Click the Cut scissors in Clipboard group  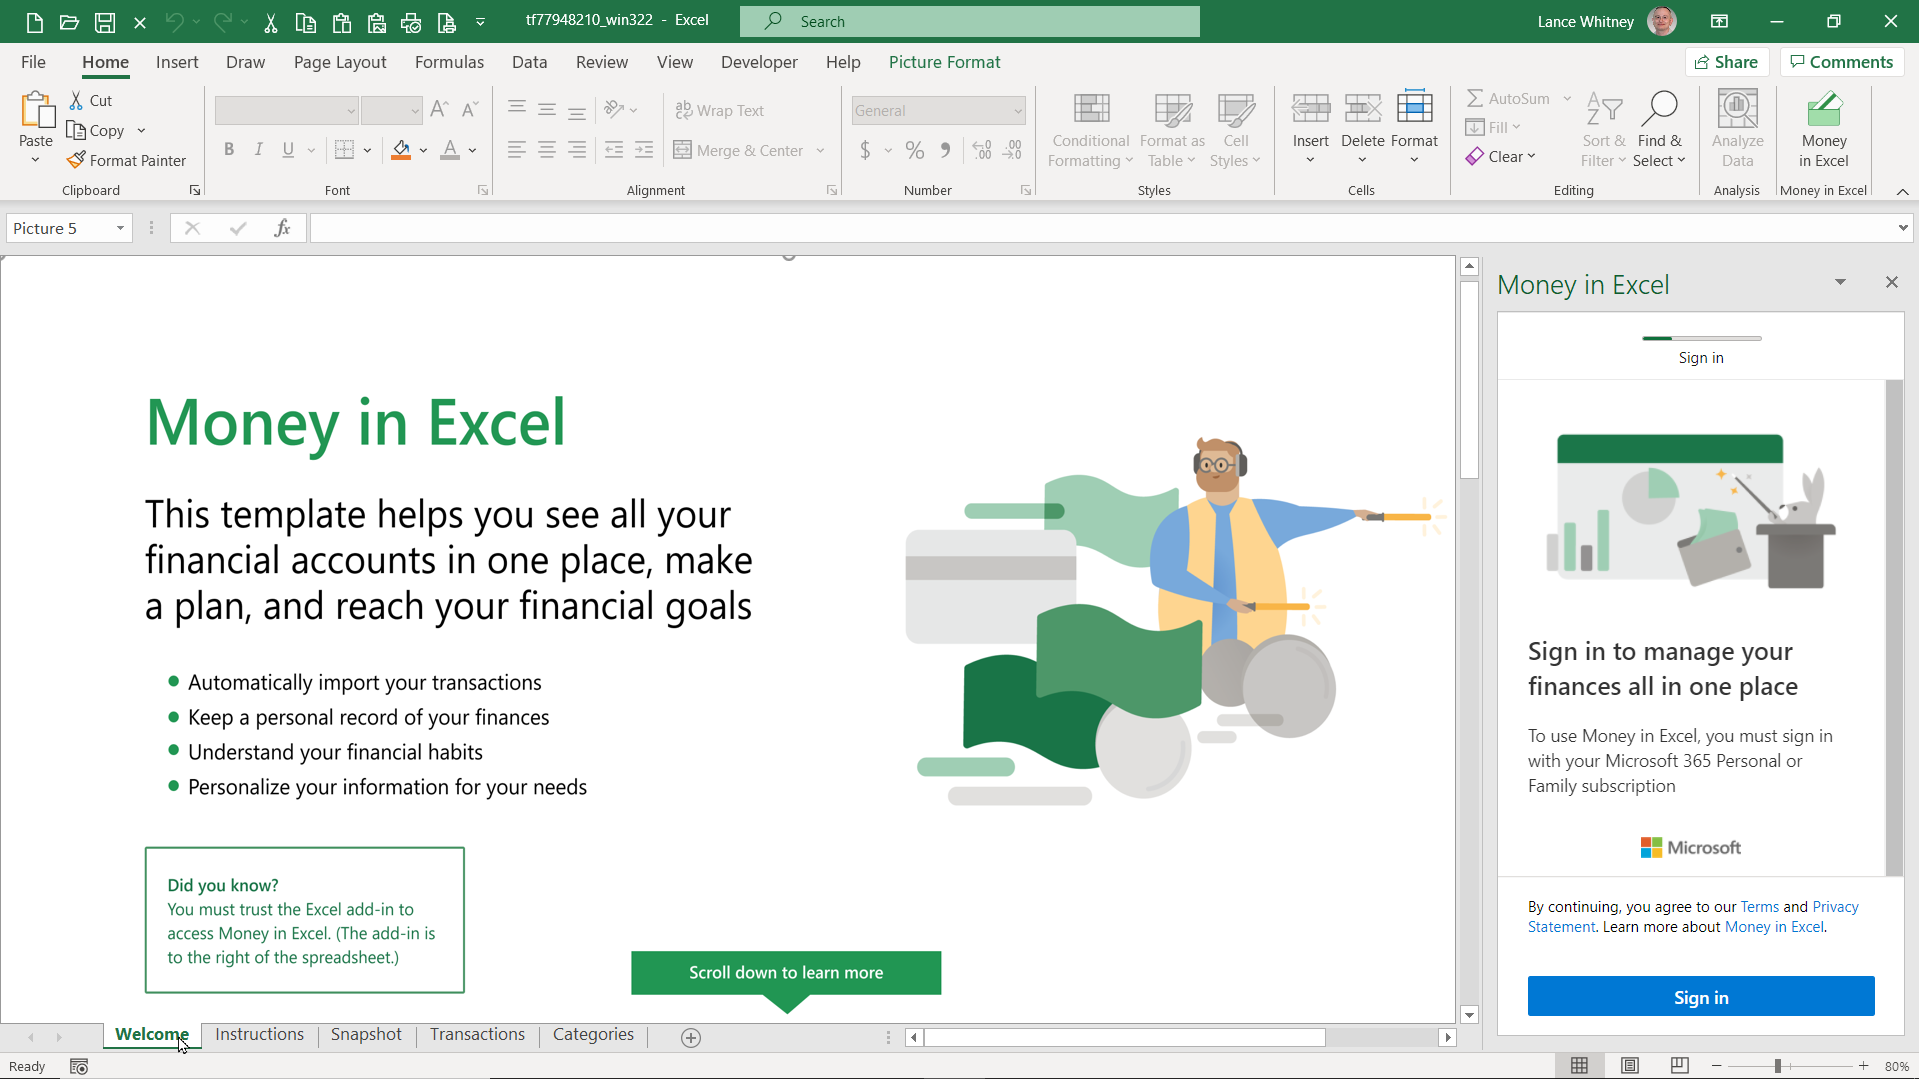click(76, 100)
